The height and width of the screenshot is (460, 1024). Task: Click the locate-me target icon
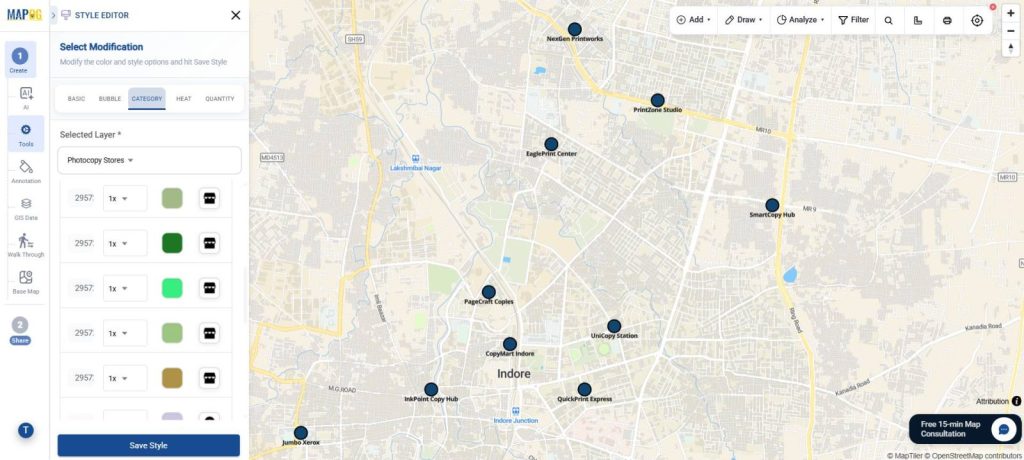pos(977,20)
